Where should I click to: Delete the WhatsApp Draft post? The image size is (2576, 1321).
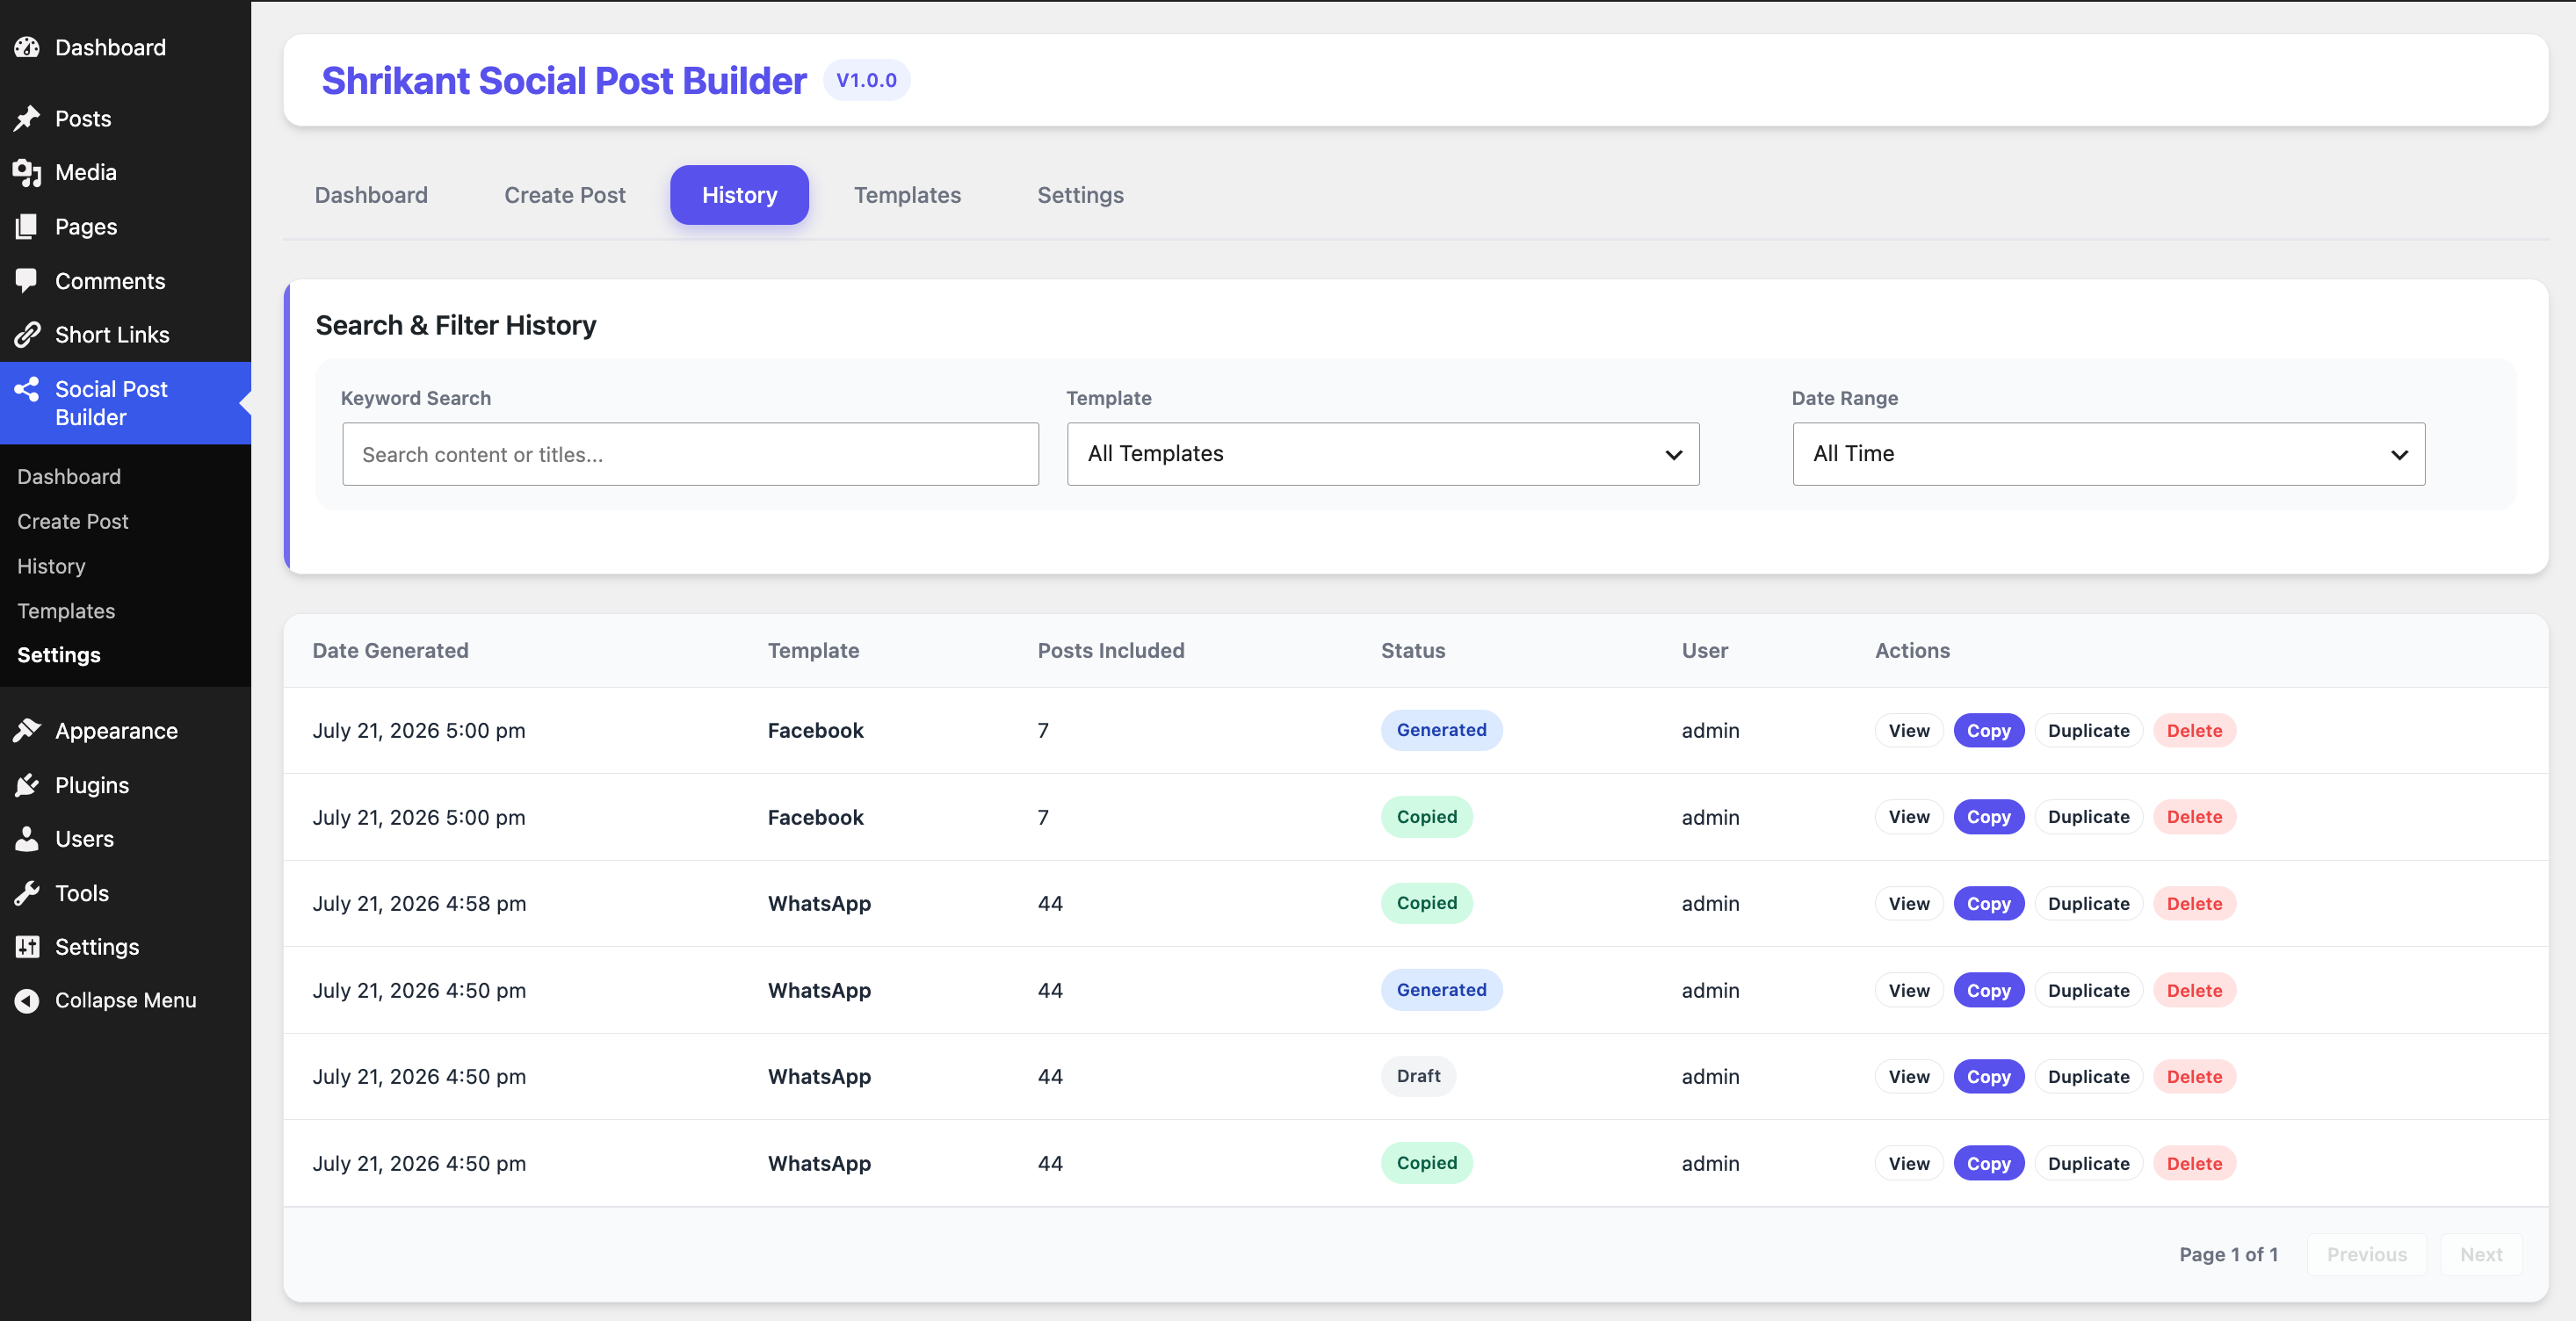pos(2194,1076)
